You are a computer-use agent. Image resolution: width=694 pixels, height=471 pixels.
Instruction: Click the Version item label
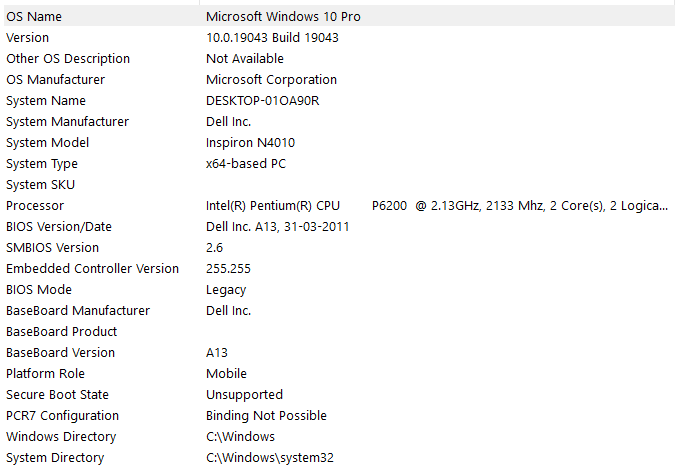pyautogui.click(x=27, y=38)
